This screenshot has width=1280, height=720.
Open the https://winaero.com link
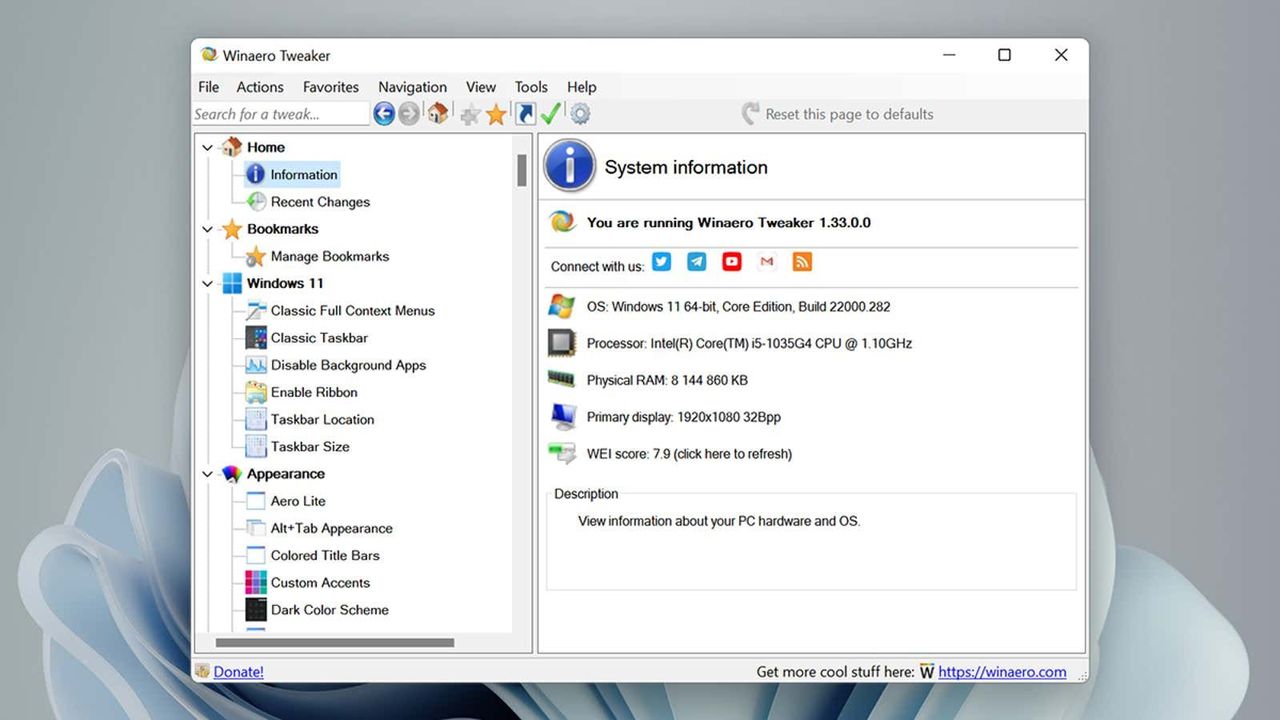click(1002, 672)
